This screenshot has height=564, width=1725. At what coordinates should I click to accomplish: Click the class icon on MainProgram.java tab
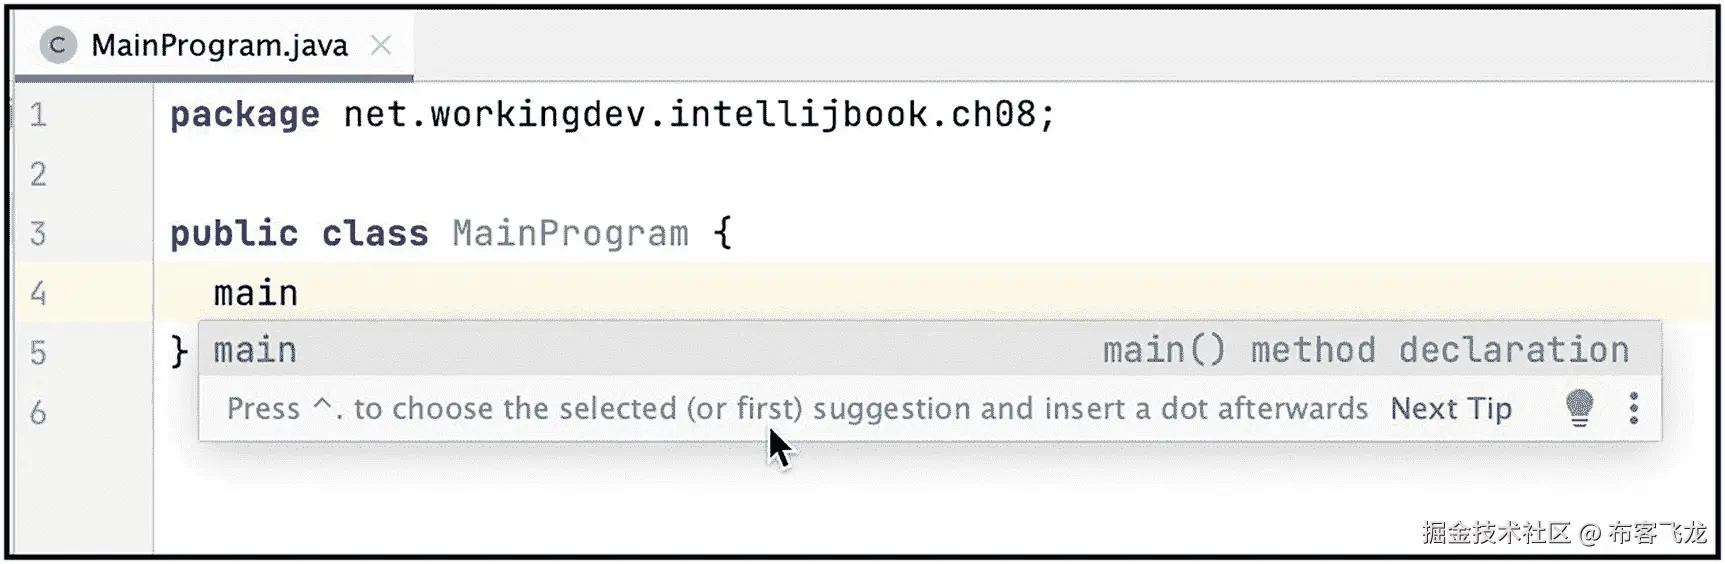[58, 45]
